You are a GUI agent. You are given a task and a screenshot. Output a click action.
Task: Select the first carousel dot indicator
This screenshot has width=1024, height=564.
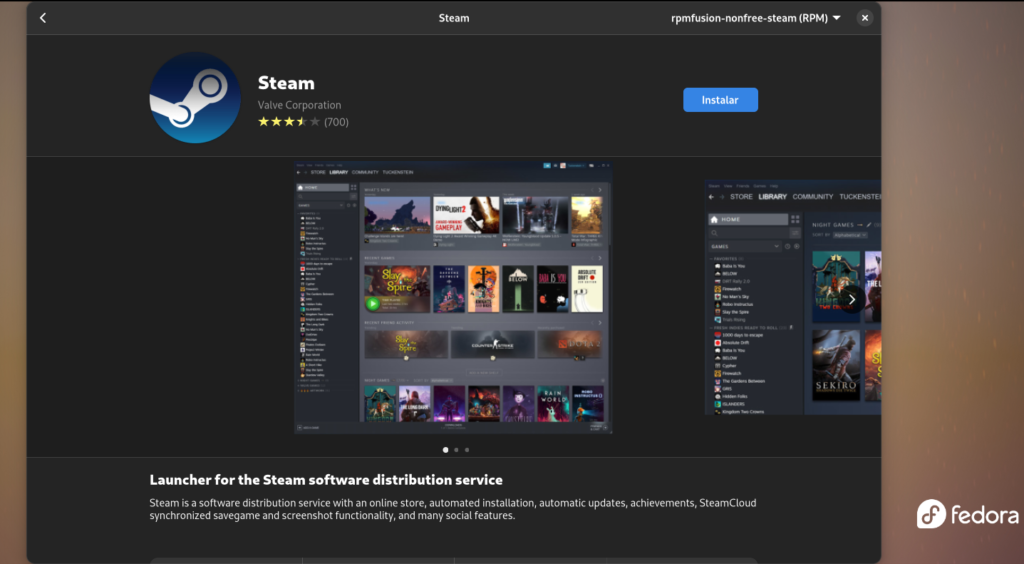445,450
